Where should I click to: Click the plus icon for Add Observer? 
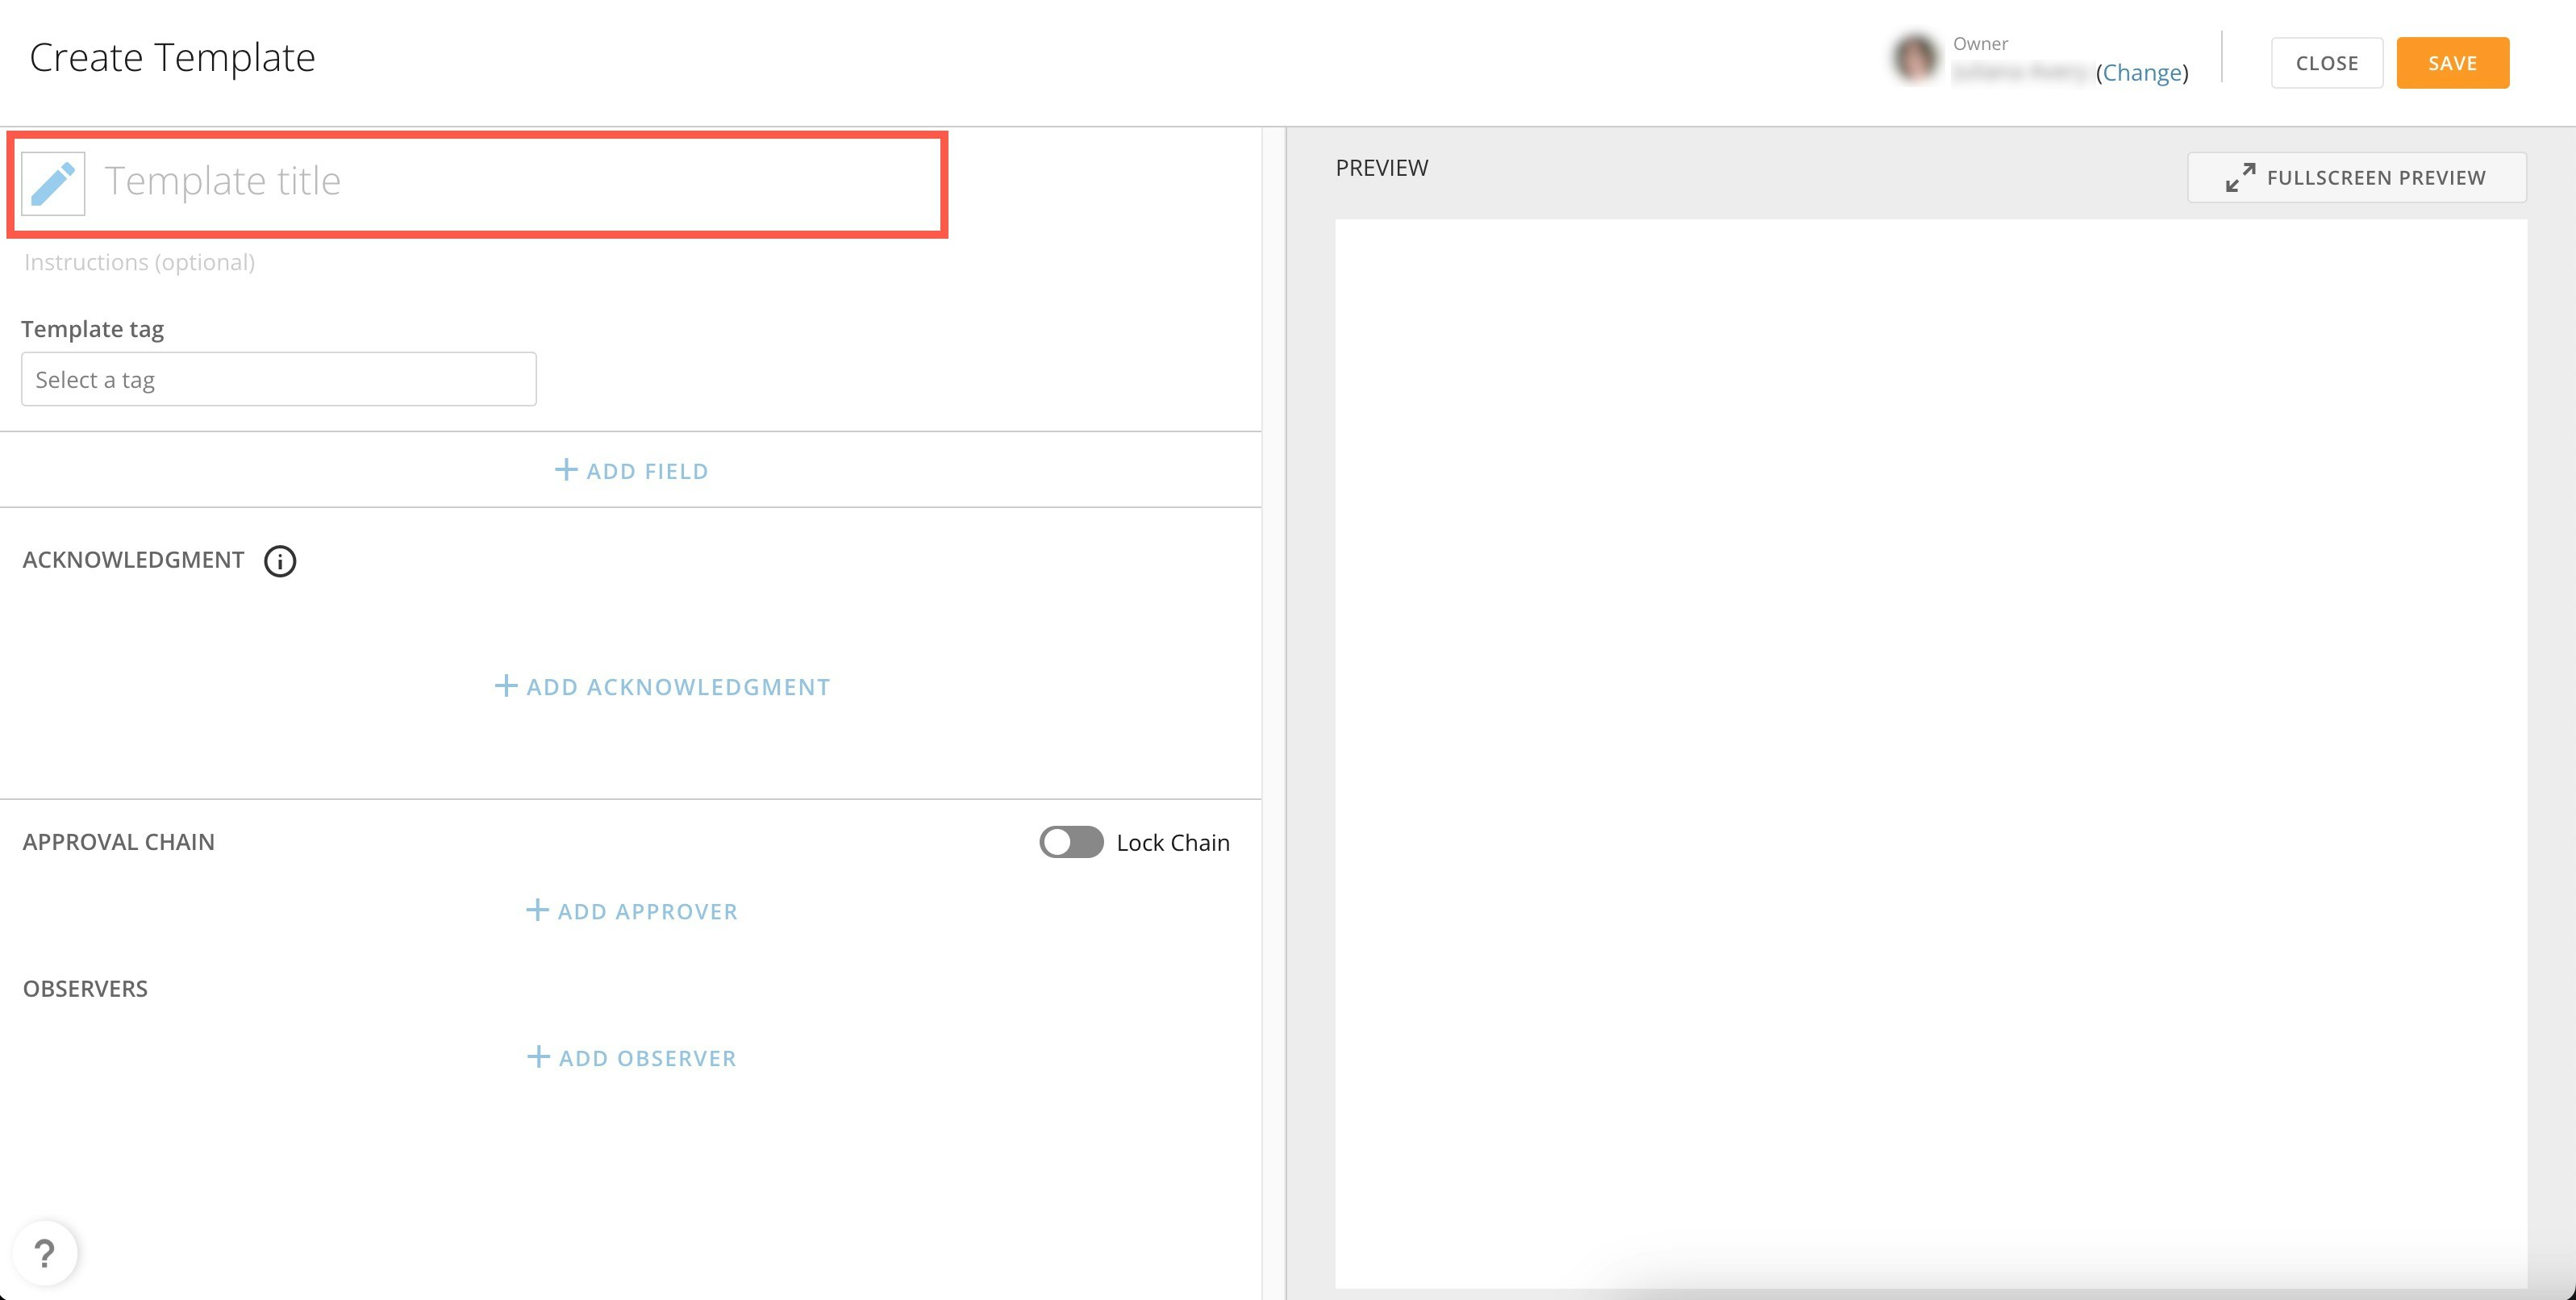[x=538, y=1057]
